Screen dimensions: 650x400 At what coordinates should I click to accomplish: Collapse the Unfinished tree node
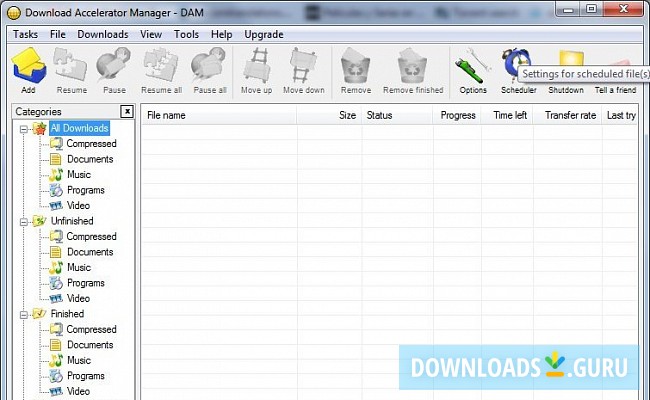tap(24, 222)
